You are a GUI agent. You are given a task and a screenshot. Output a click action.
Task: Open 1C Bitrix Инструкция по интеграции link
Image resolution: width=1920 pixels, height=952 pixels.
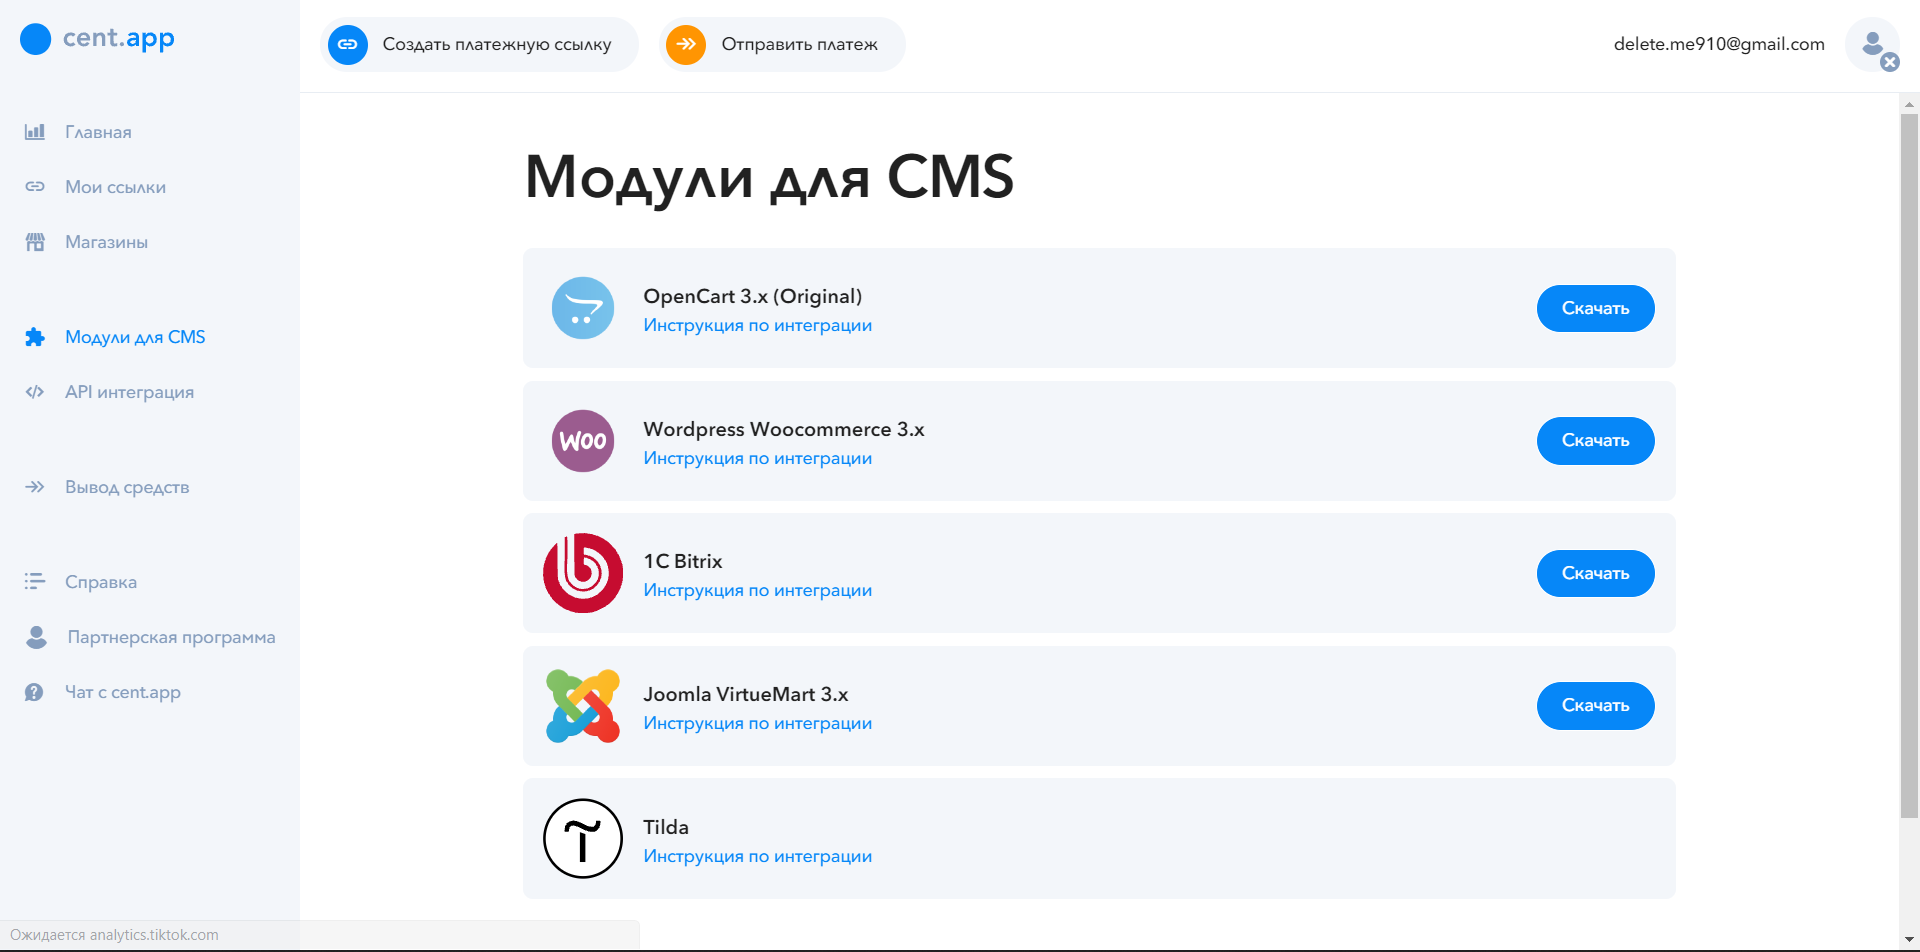757,590
